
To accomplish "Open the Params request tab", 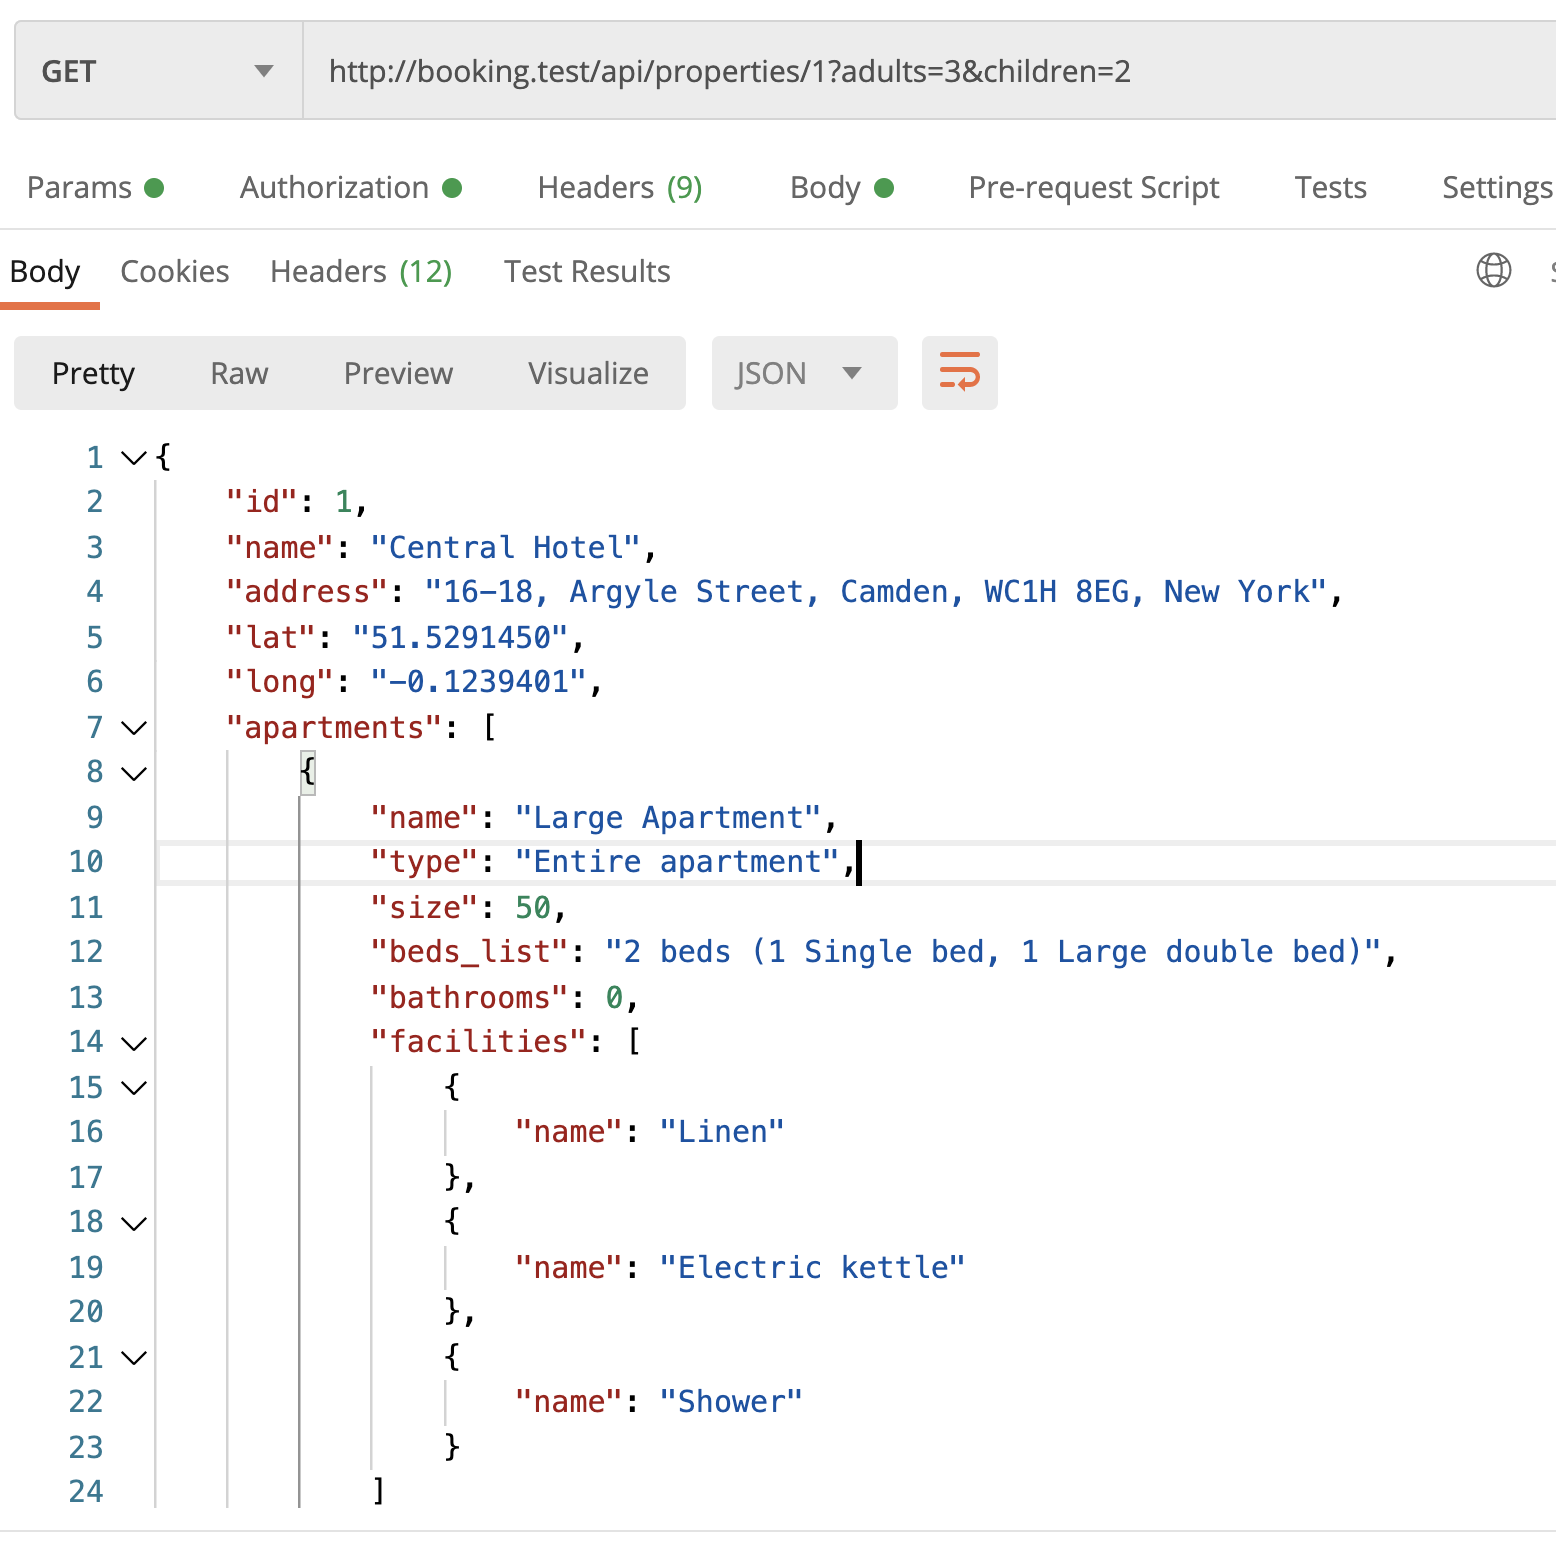I will tap(95, 188).
